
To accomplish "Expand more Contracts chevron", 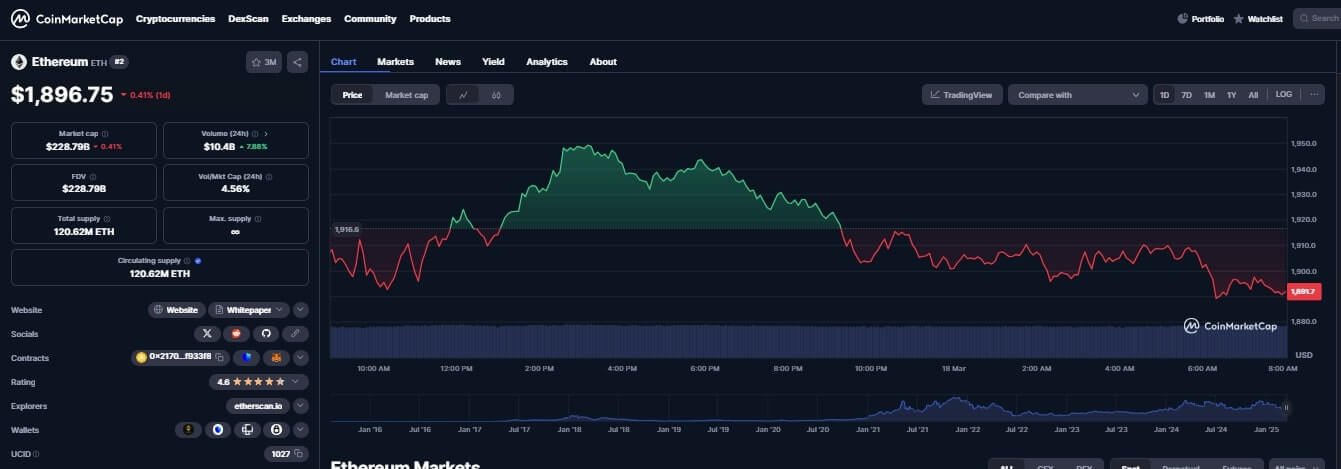I will click(x=301, y=358).
